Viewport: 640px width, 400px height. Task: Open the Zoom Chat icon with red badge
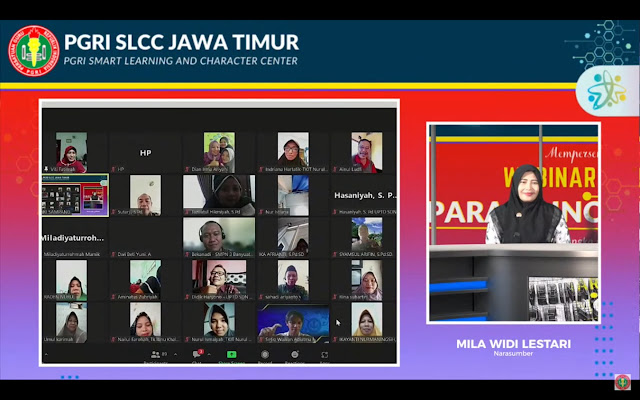197,354
